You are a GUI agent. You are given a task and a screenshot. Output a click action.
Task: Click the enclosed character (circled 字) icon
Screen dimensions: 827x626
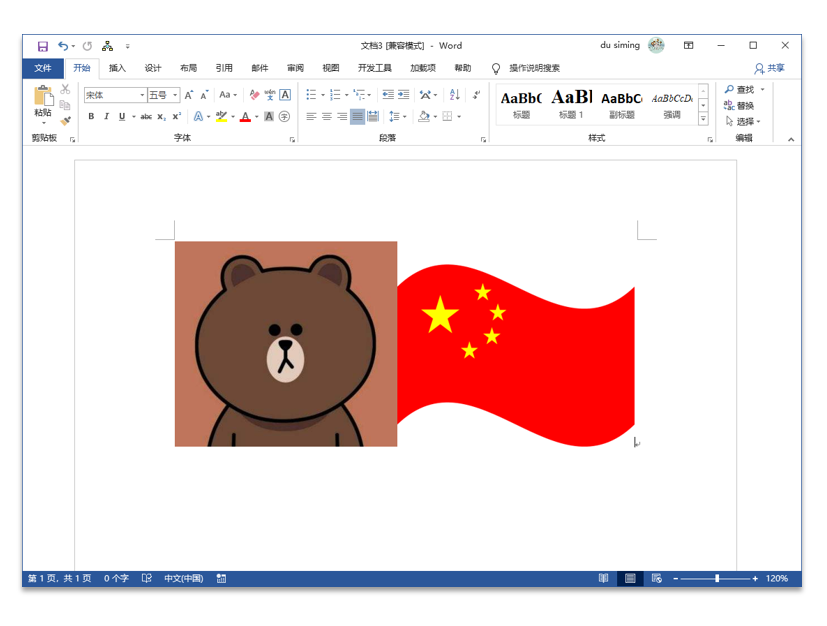click(x=284, y=117)
